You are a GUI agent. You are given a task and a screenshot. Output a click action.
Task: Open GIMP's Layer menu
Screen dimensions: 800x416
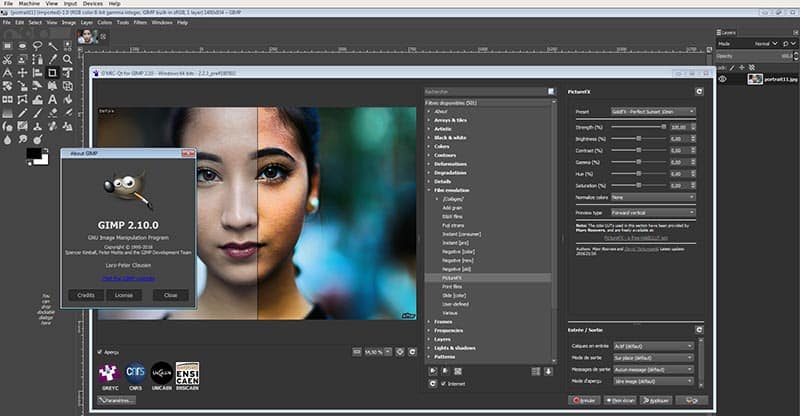click(87, 22)
